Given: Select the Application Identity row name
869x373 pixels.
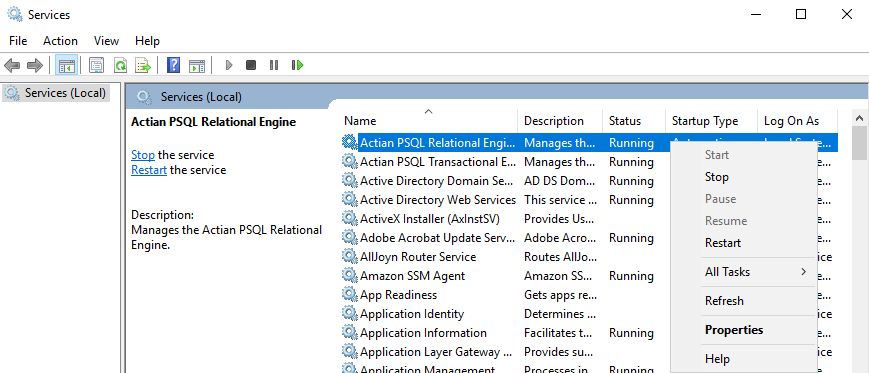Looking at the screenshot, I should [412, 314].
